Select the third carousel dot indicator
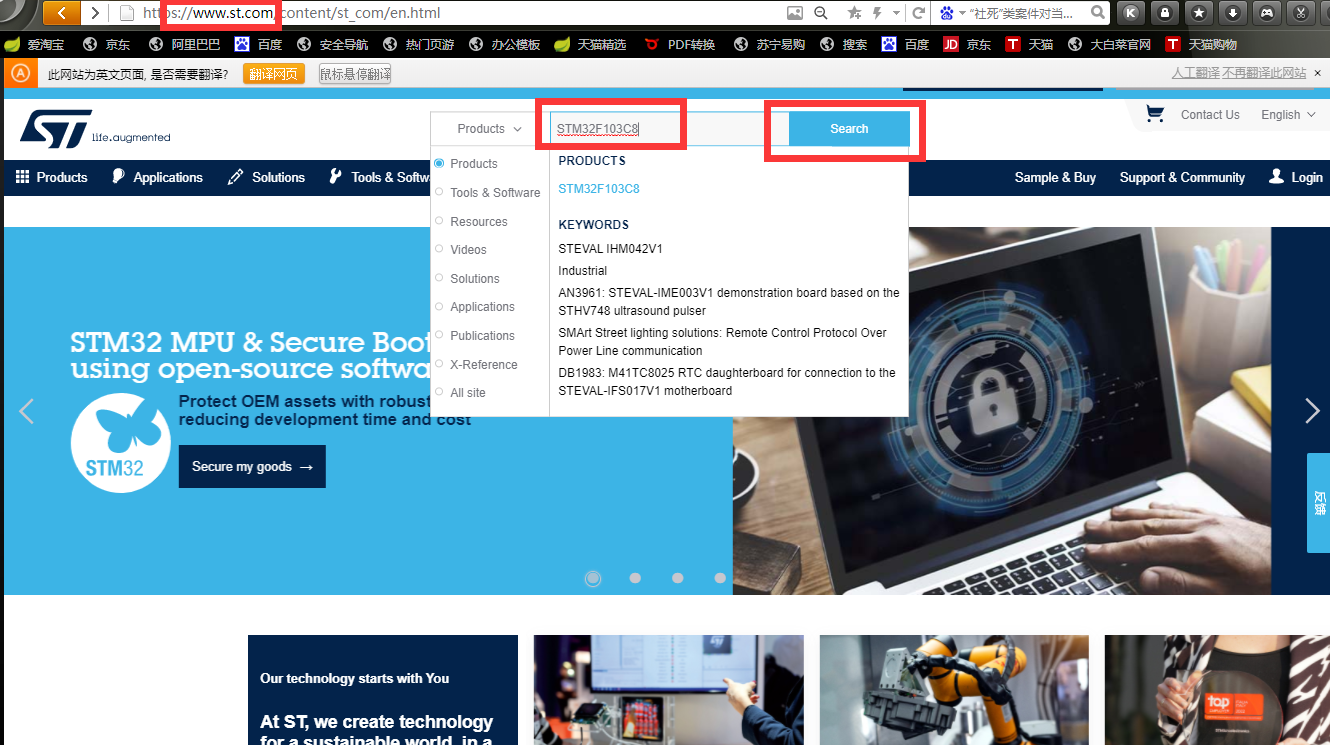The image size is (1330, 745). (678, 578)
